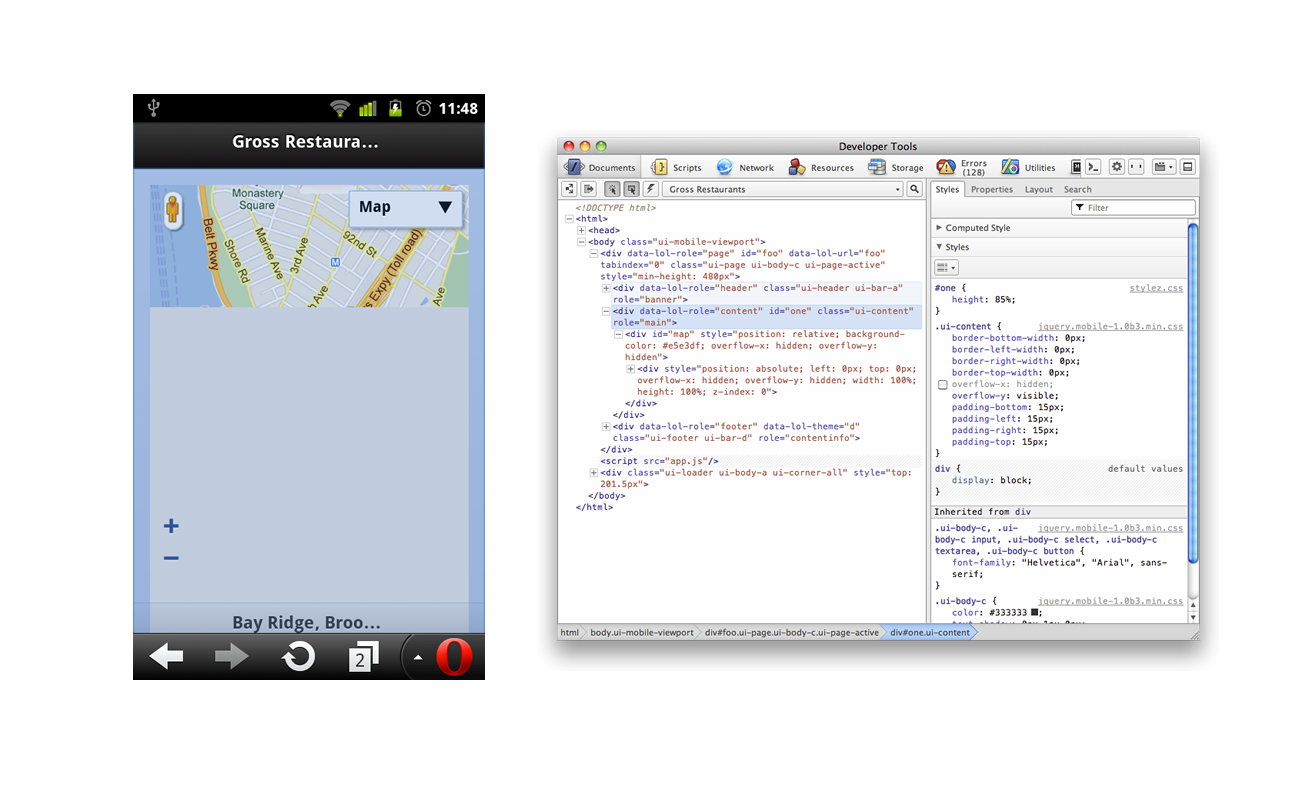Click the magnifying glass search icon
Screen dimensions: 1300x800
(x=914, y=188)
